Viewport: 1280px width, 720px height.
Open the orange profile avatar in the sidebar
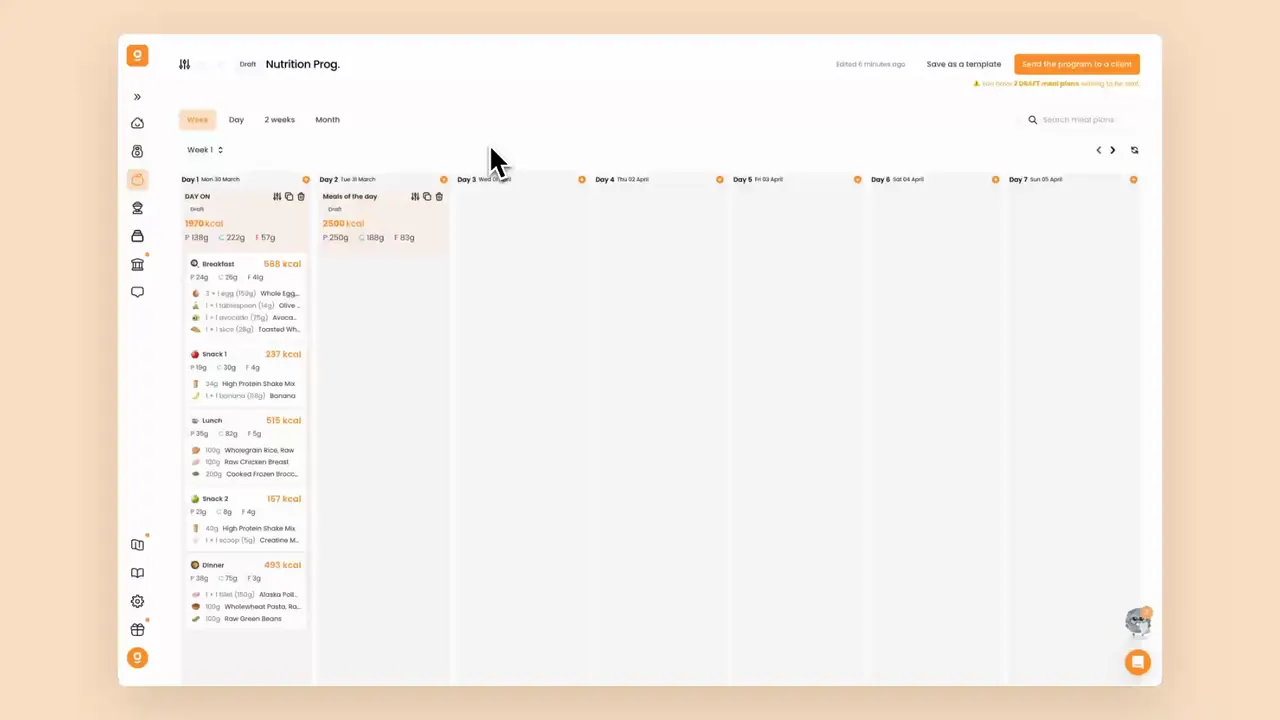[x=138, y=657]
